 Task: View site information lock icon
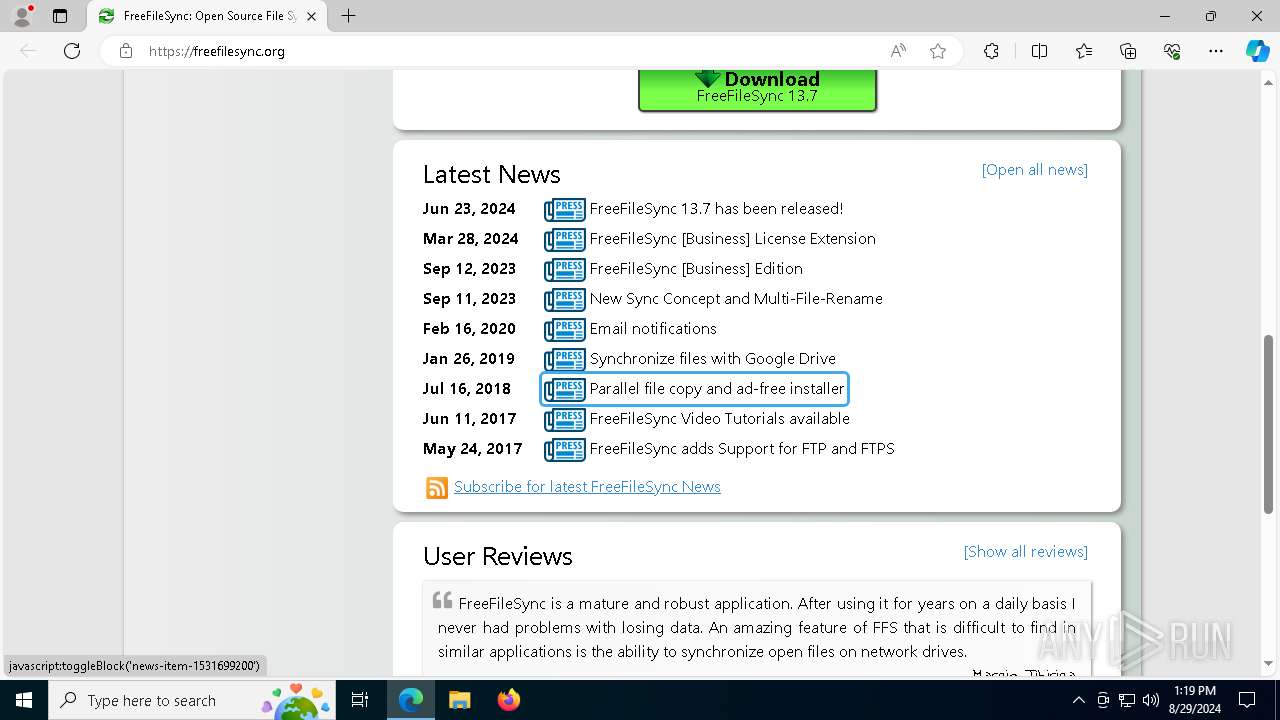(126, 51)
